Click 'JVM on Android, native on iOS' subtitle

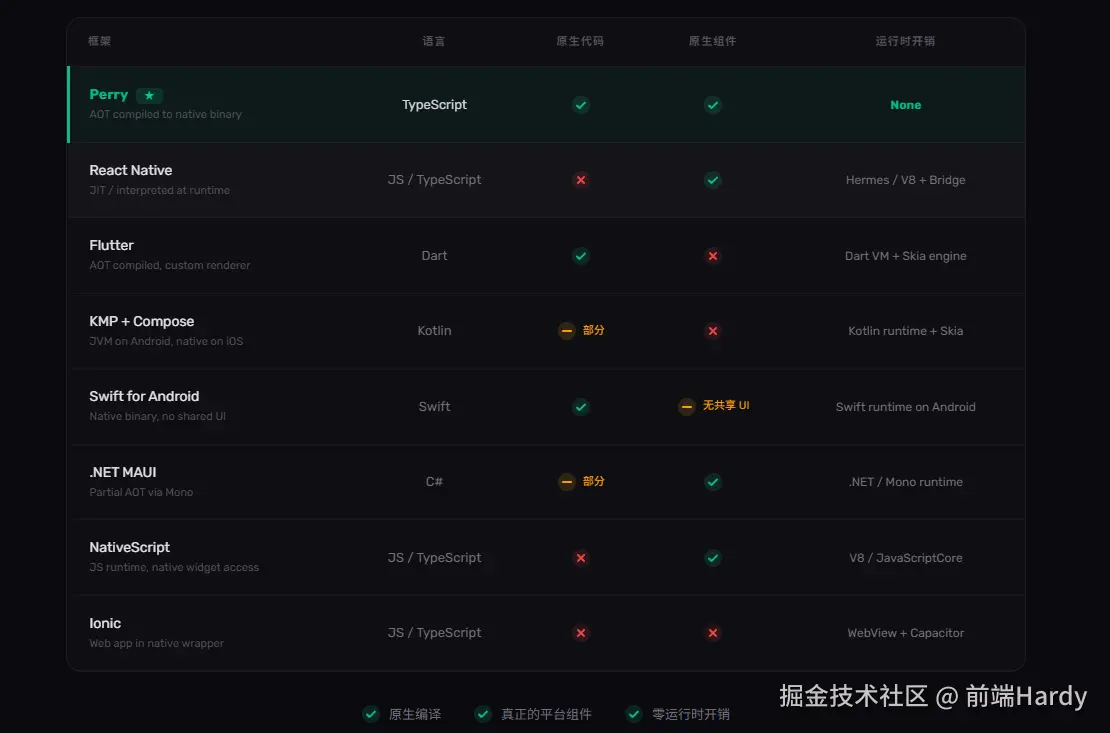point(166,341)
